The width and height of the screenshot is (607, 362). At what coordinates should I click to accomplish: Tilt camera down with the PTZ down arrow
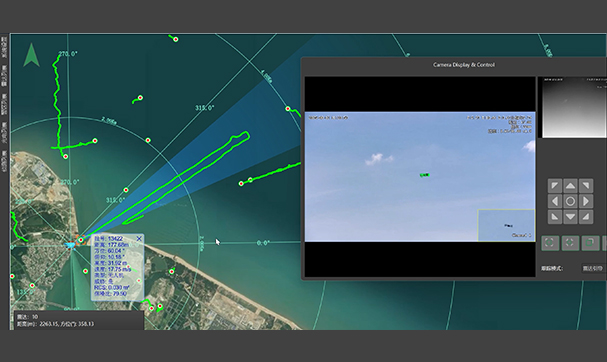pos(570,217)
